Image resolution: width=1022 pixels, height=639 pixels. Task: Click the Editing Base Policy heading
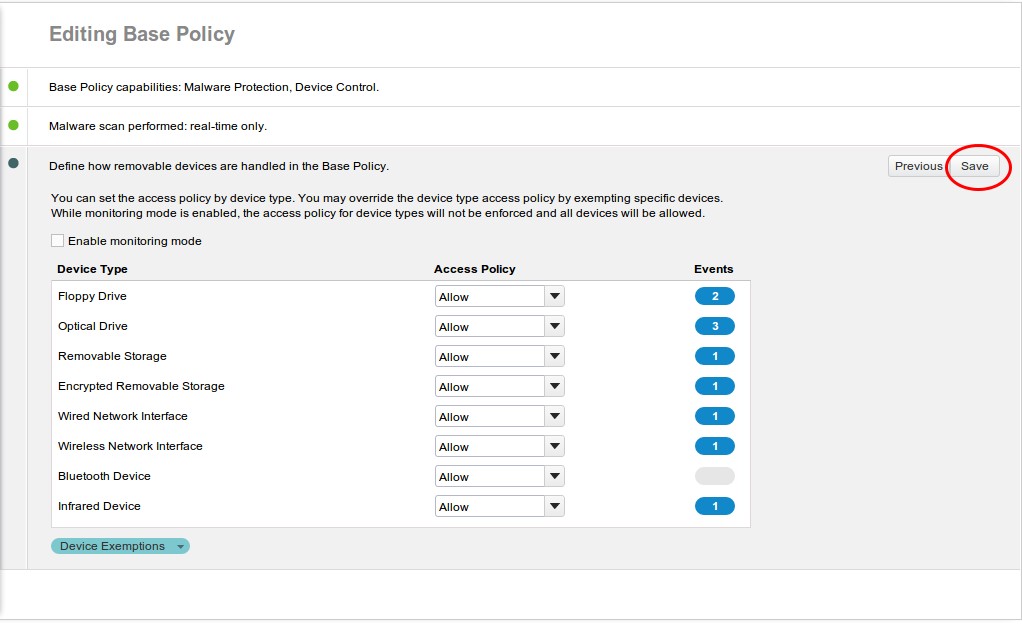coord(142,34)
